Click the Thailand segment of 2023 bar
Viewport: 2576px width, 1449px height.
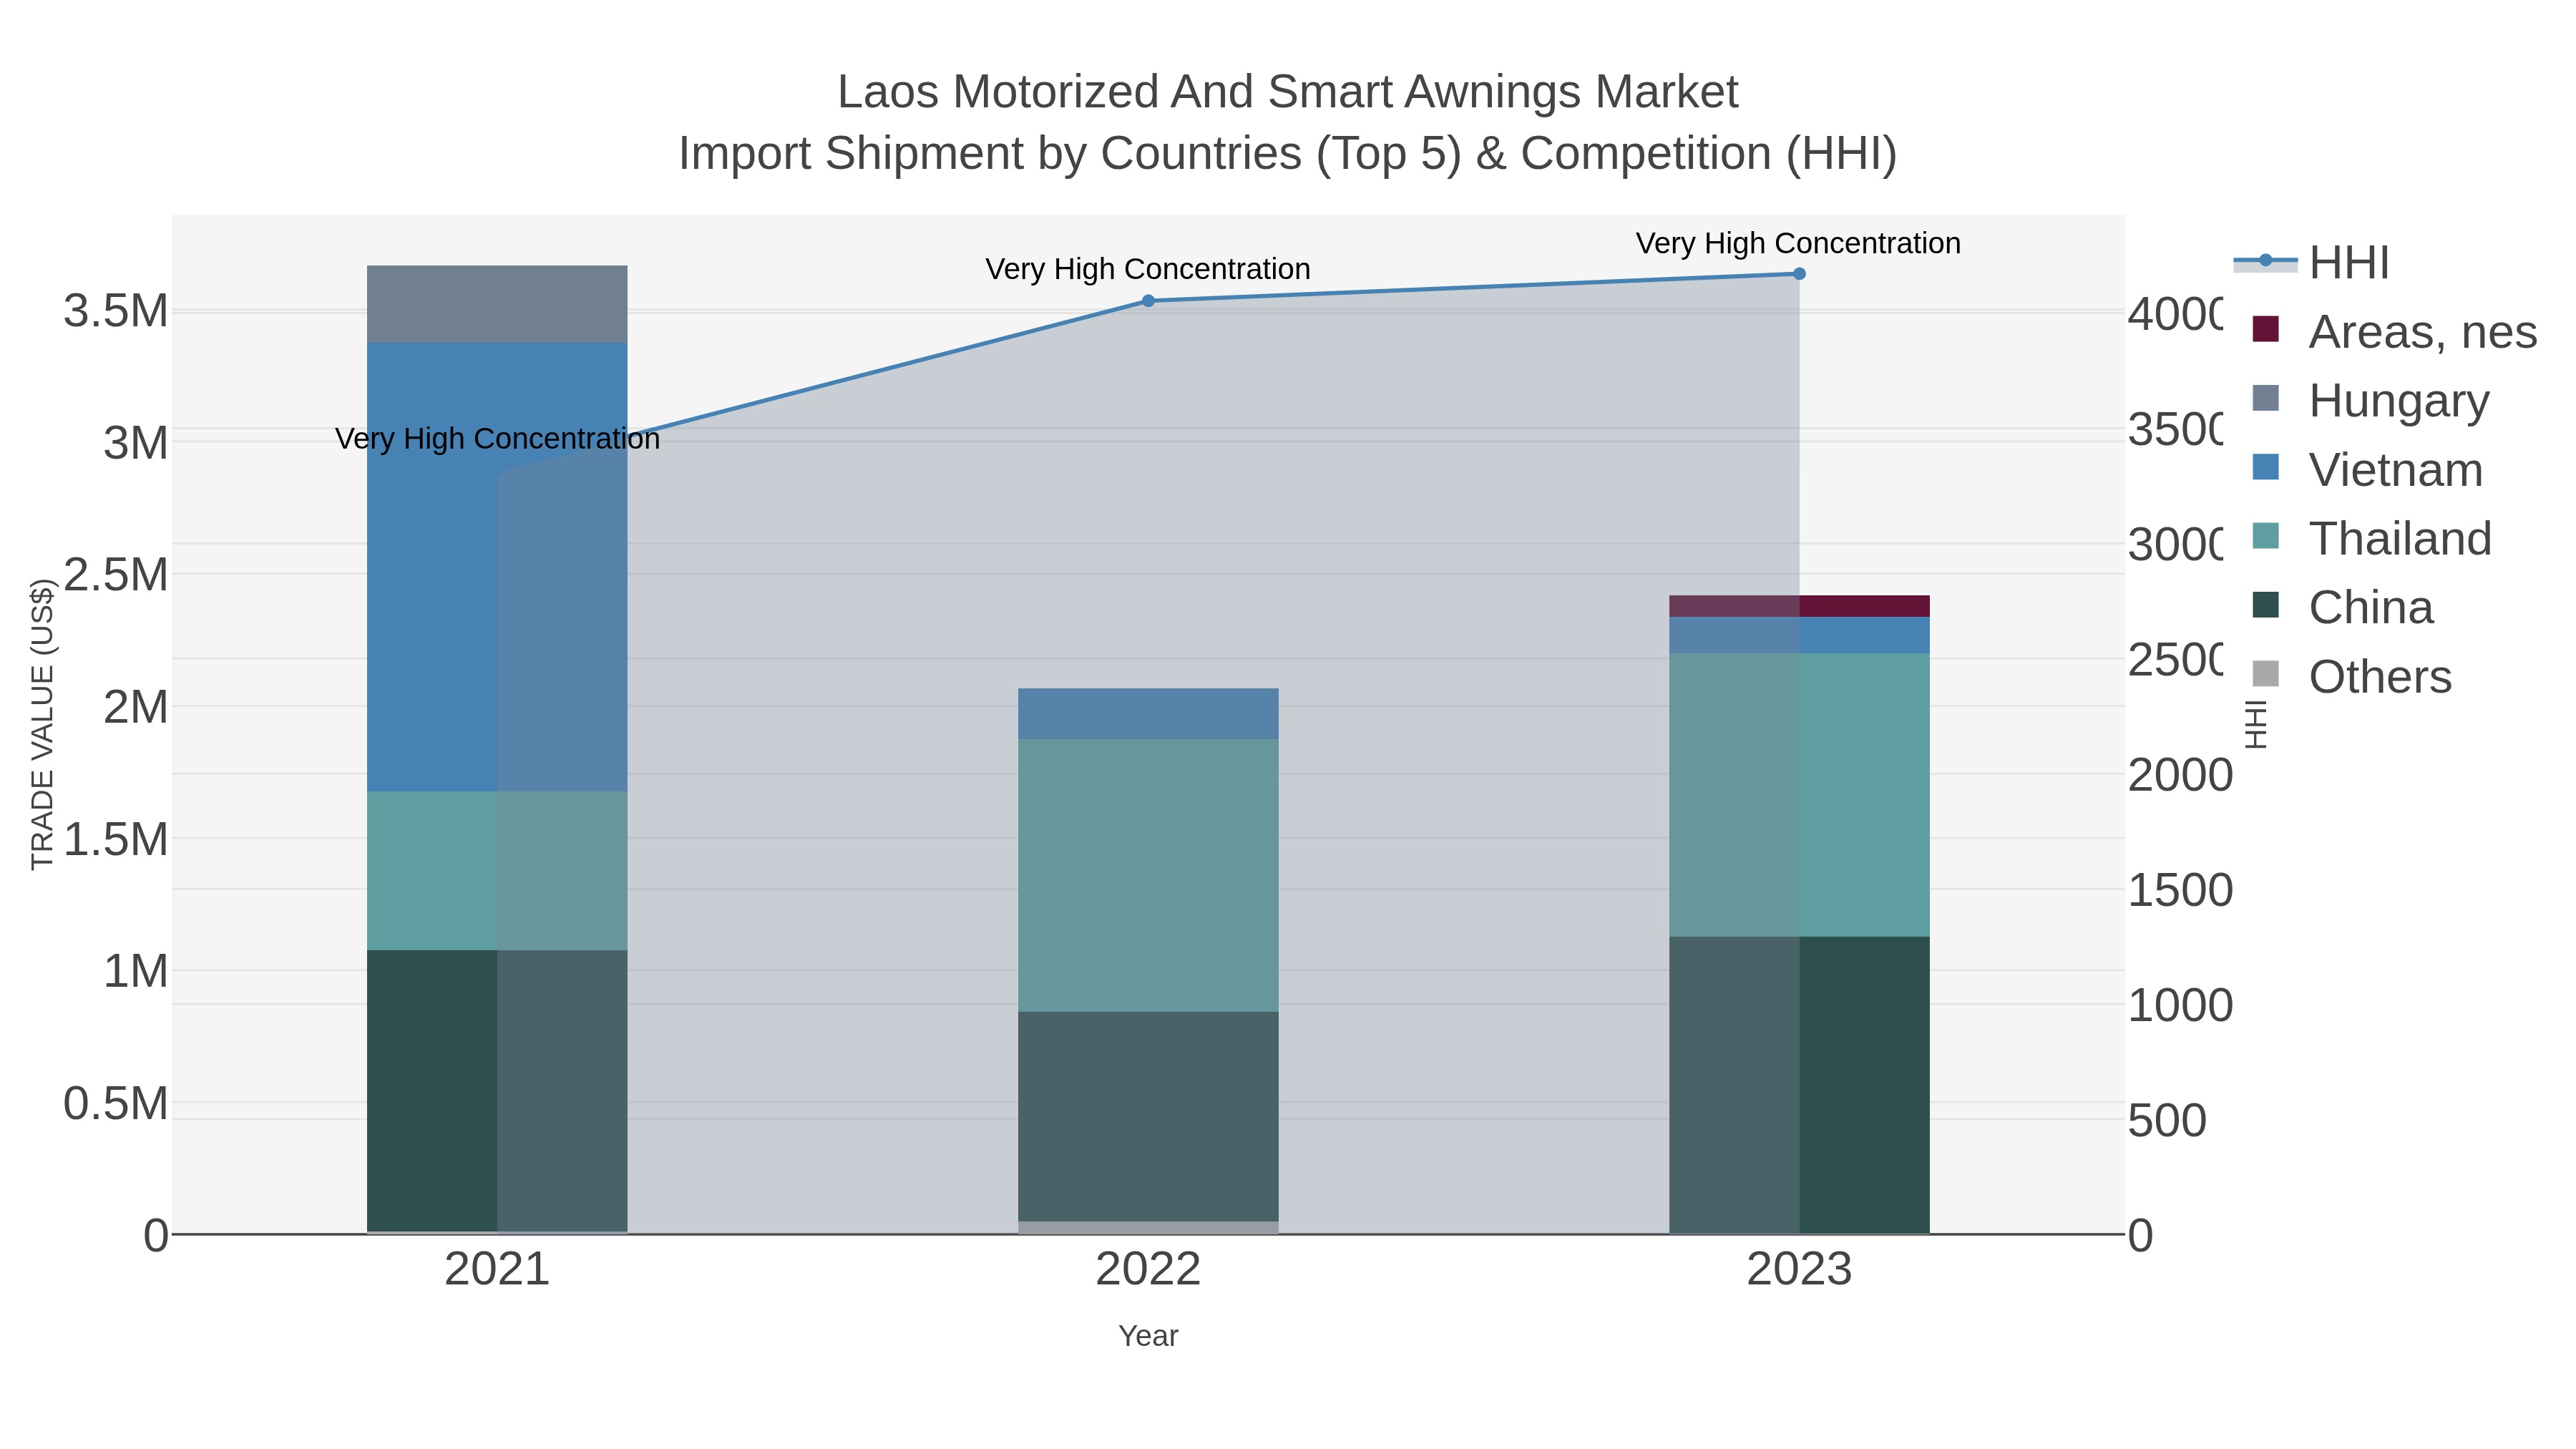click(x=1799, y=796)
